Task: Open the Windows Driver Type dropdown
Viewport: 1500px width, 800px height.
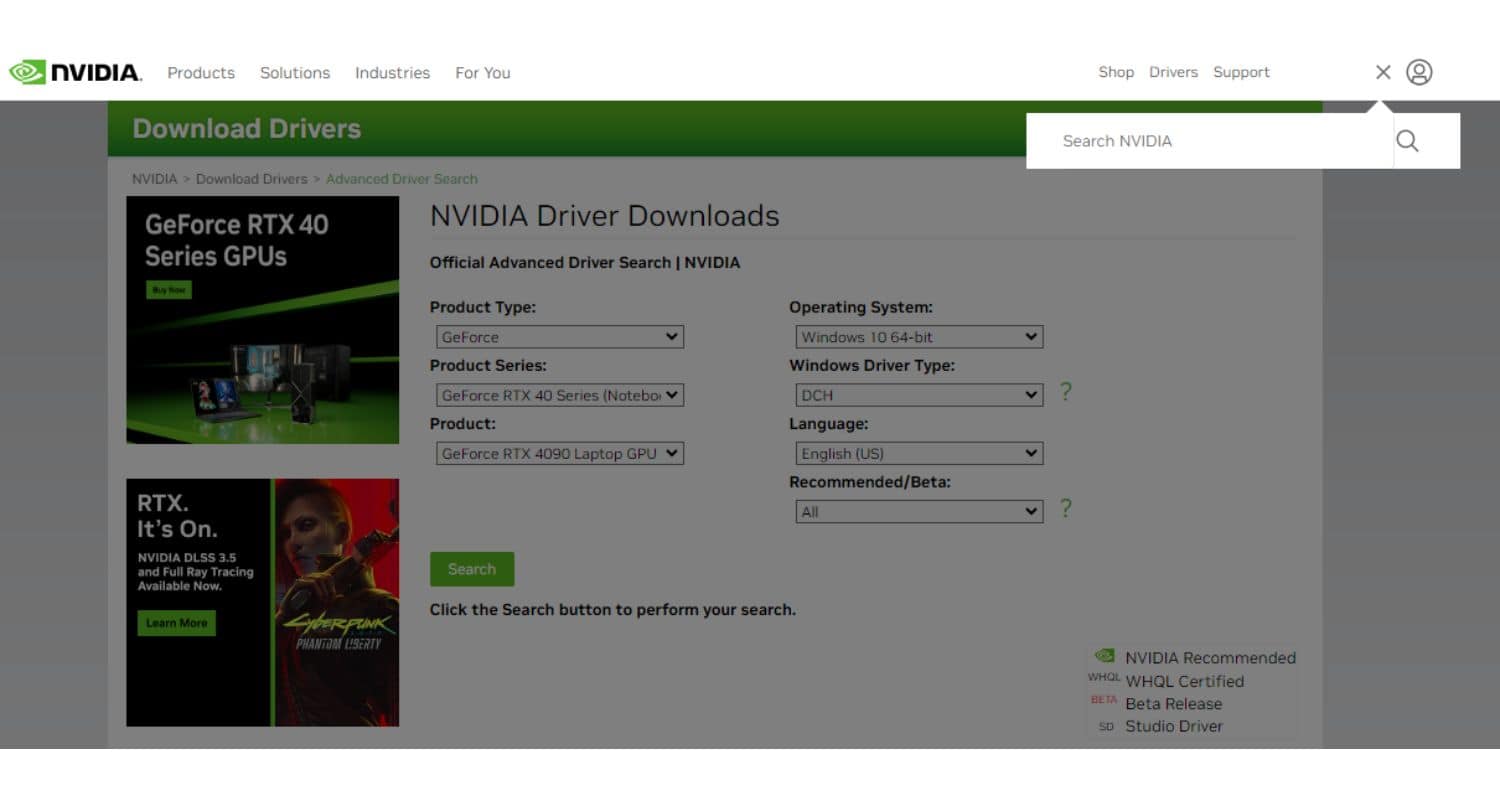Action: [919, 395]
